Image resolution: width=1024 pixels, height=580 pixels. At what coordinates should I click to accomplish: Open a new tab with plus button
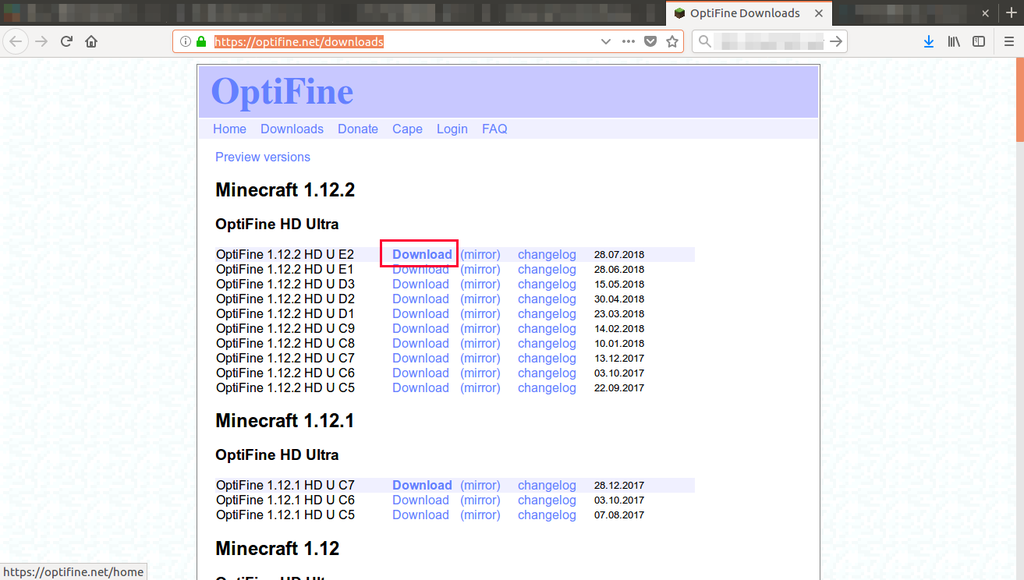click(1011, 13)
